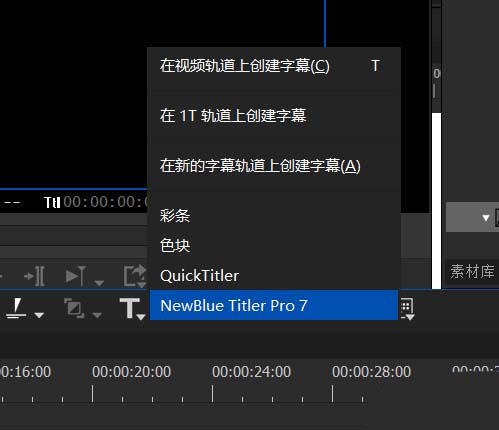Image resolution: width=499 pixels, height=430 pixels.
Task: Open dropdown arrow beside the T title icon
Action: [141, 317]
